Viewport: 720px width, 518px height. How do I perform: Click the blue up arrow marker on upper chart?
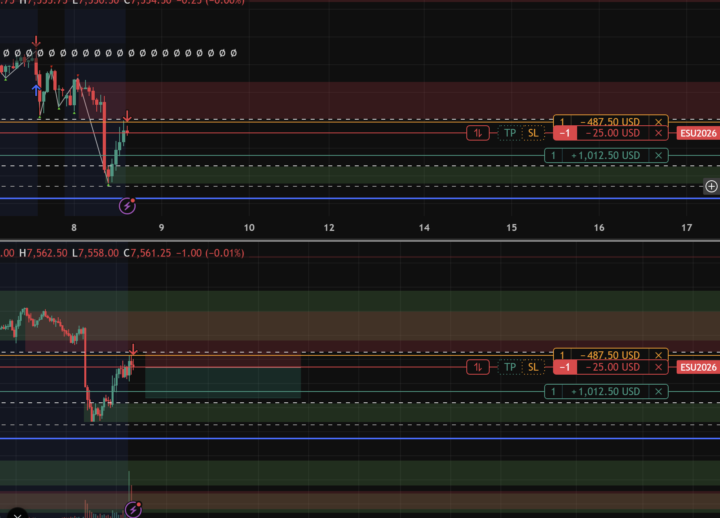(36, 90)
